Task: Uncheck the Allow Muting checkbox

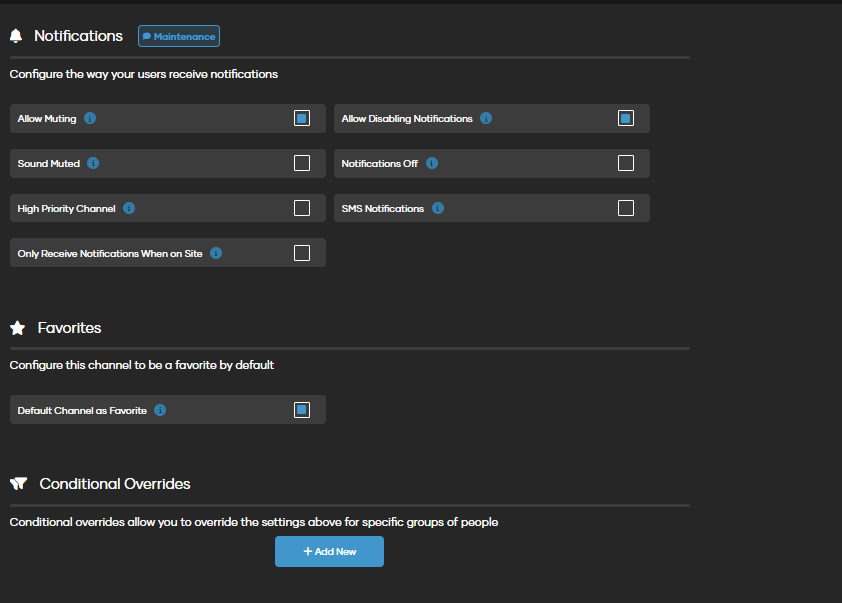Action: point(302,118)
